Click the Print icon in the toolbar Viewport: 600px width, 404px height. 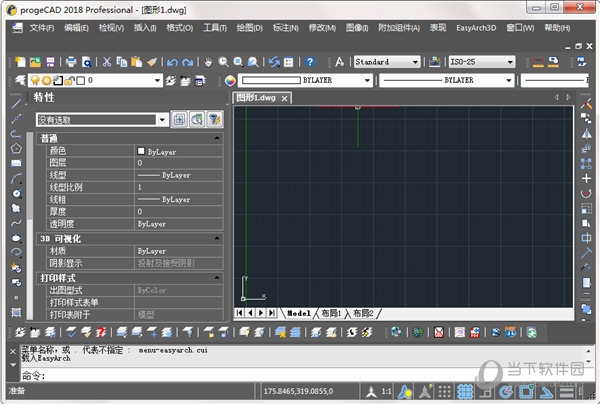71,62
